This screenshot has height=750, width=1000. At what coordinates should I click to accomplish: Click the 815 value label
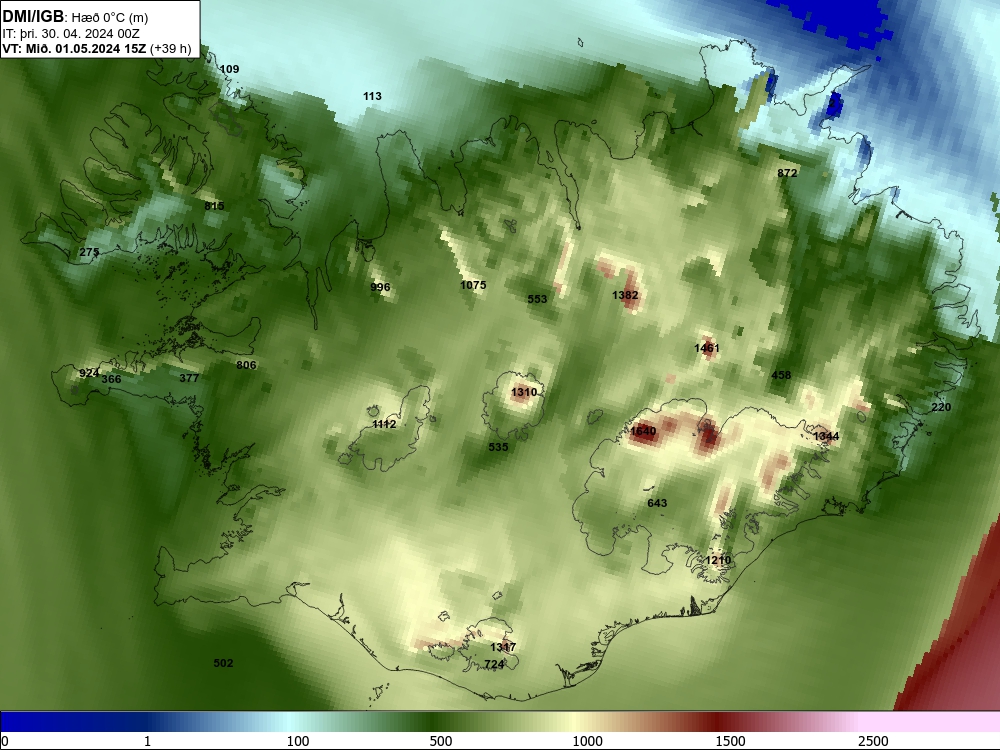tap(214, 205)
